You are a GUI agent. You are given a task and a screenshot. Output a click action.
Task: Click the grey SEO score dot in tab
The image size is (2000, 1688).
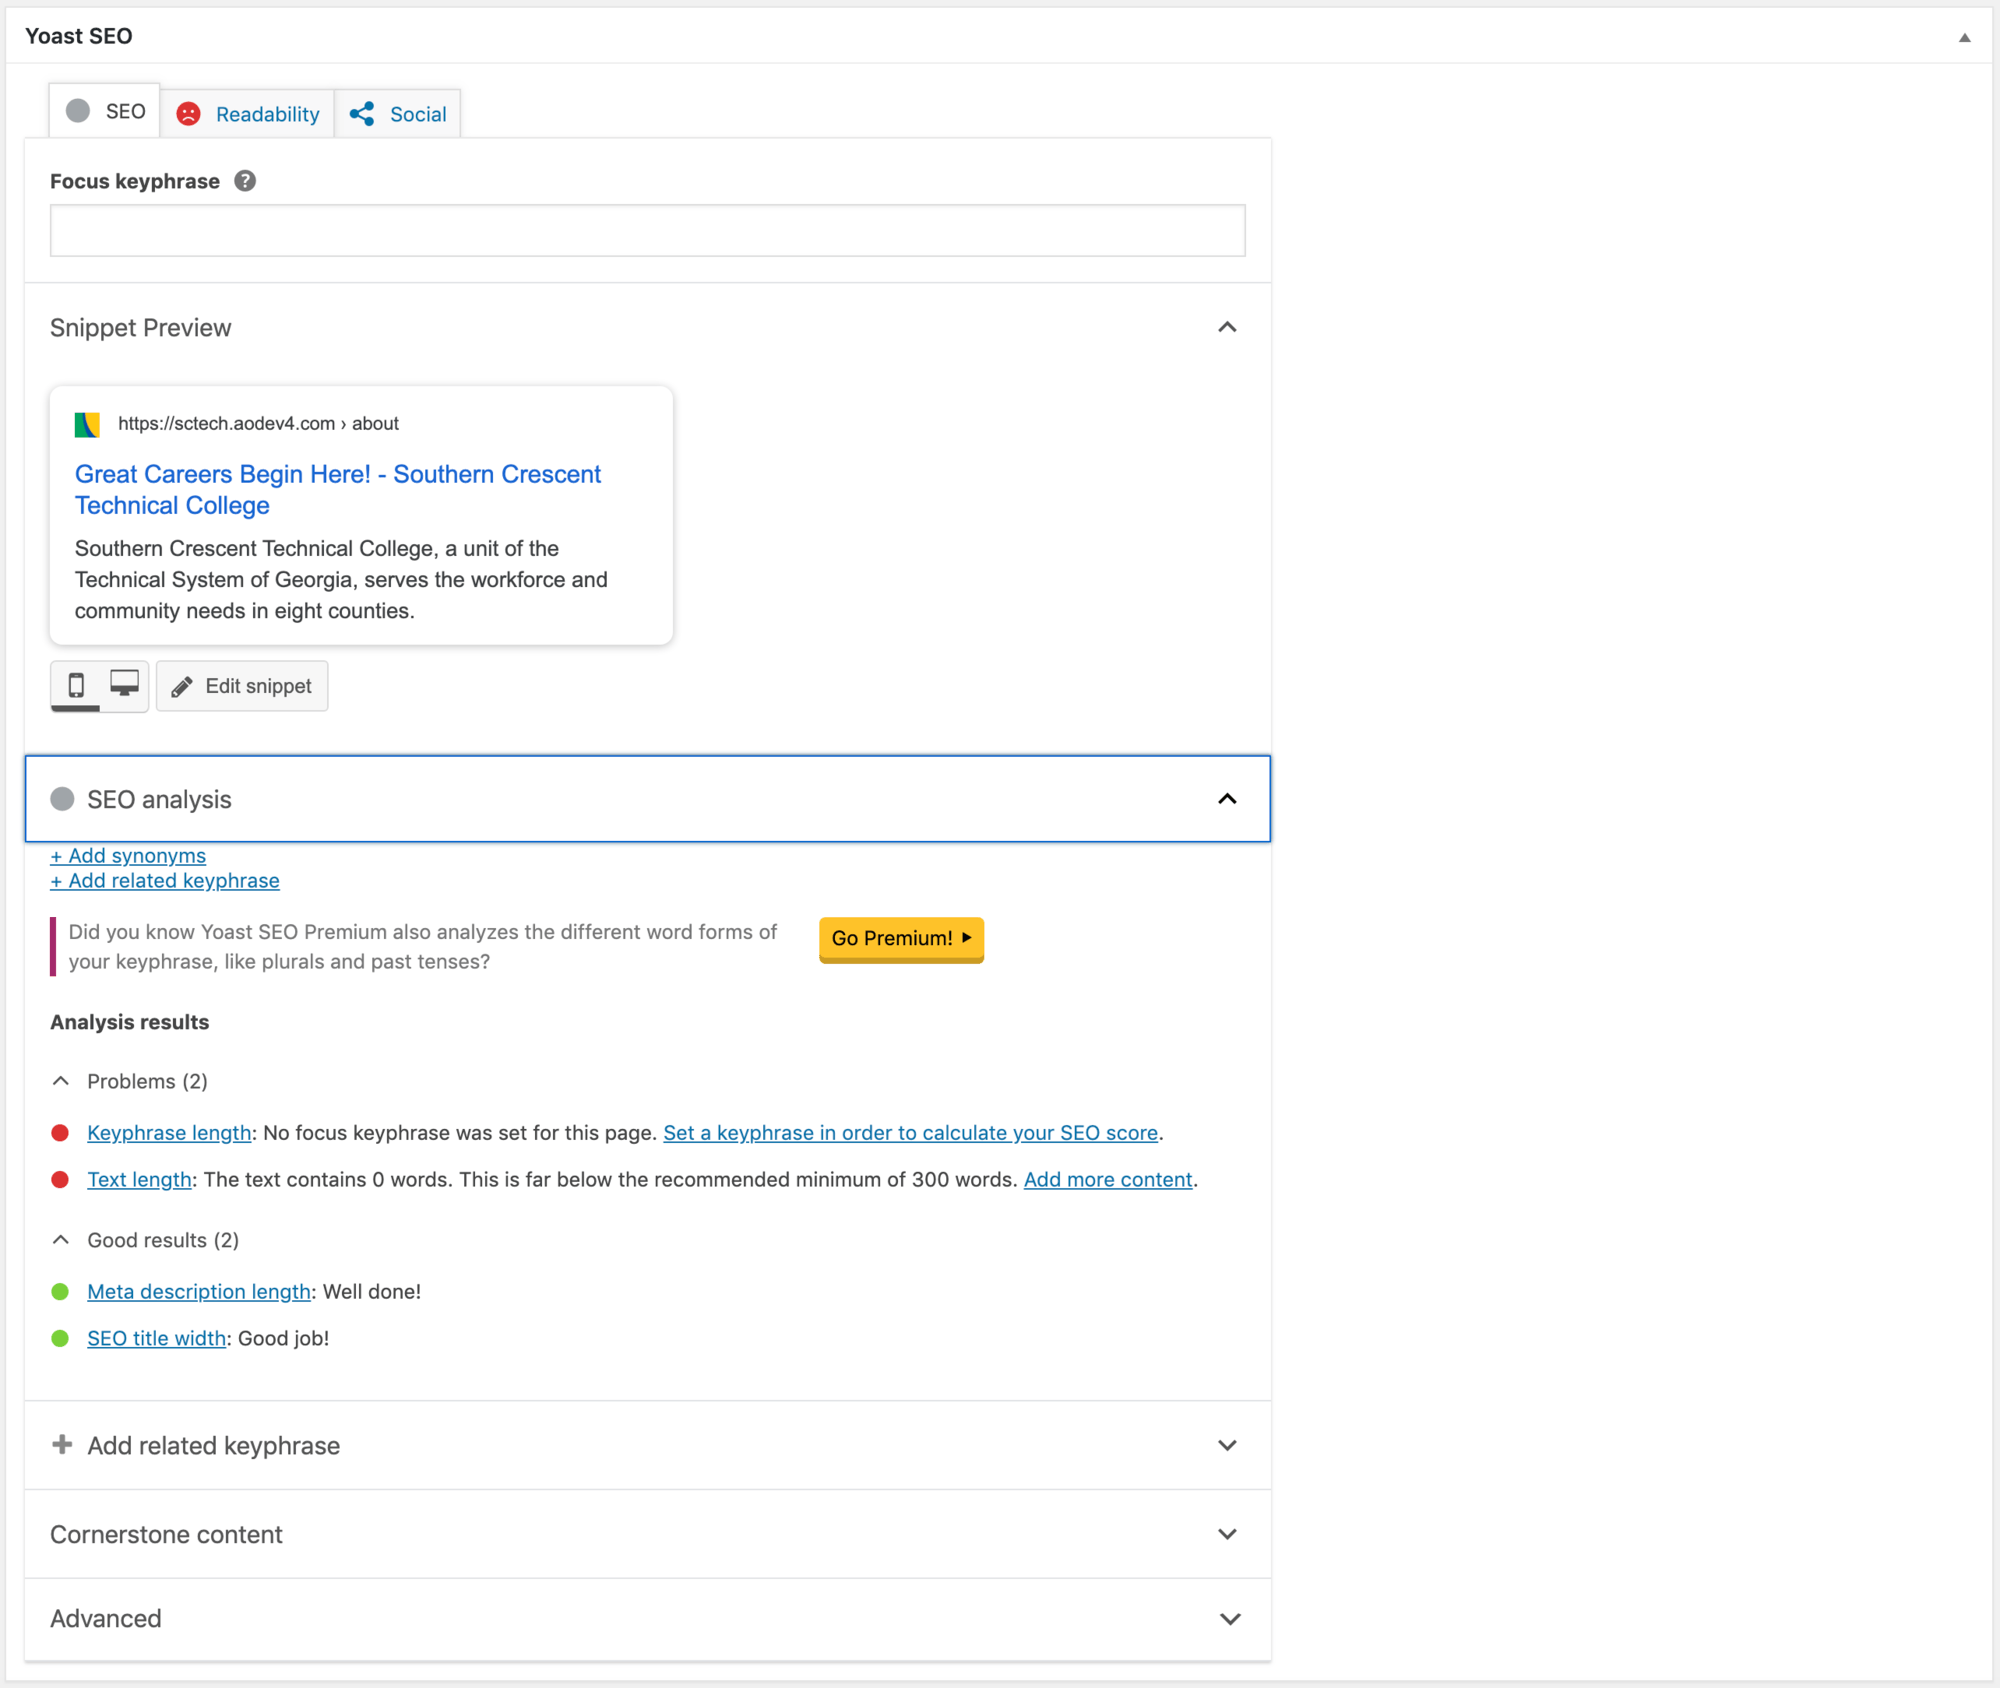tap(78, 111)
